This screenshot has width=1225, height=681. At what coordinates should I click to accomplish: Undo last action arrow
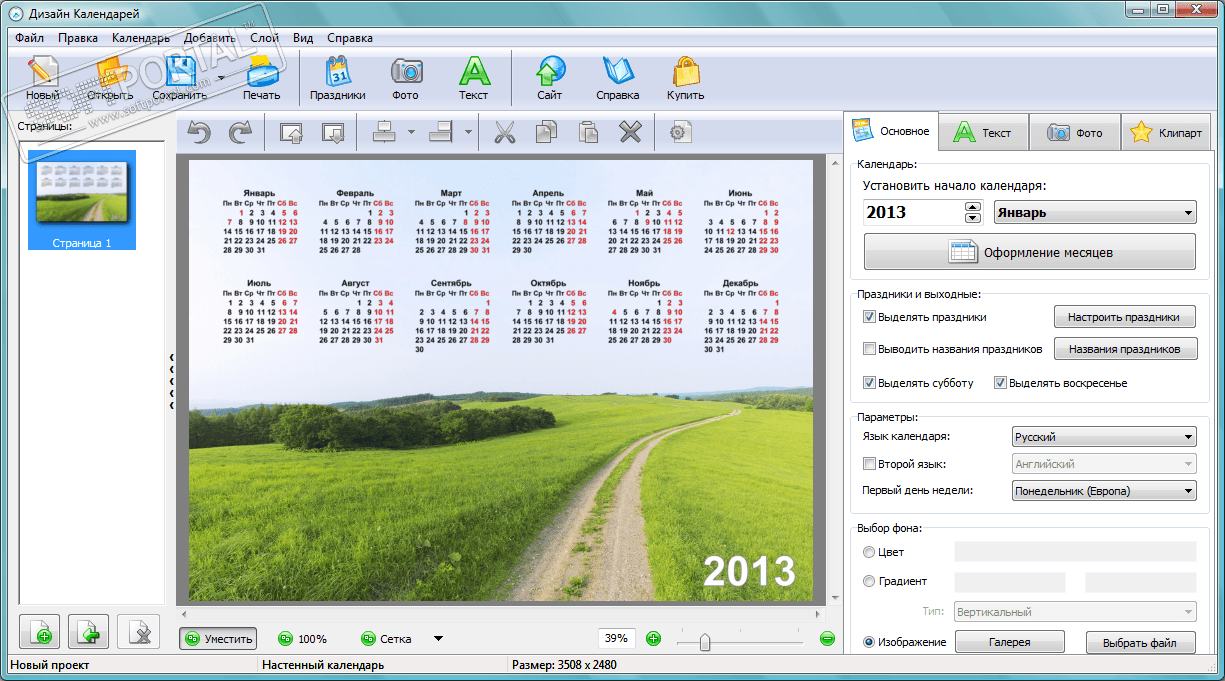click(x=200, y=132)
